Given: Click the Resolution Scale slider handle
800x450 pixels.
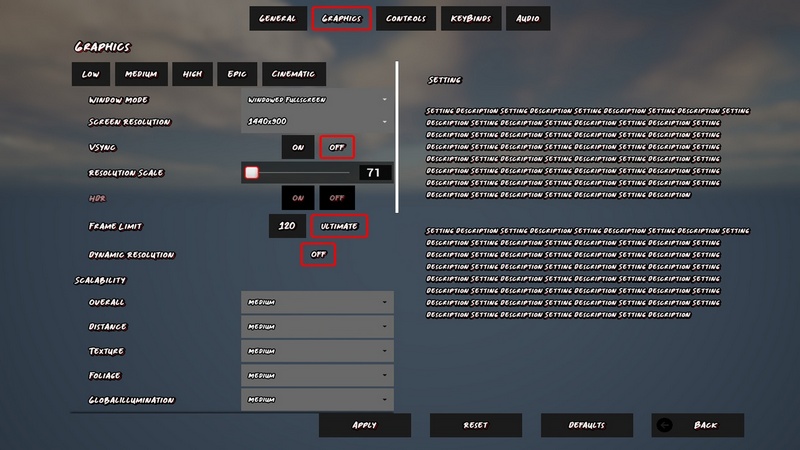Looking at the screenshot, I should tap(252, 173).
